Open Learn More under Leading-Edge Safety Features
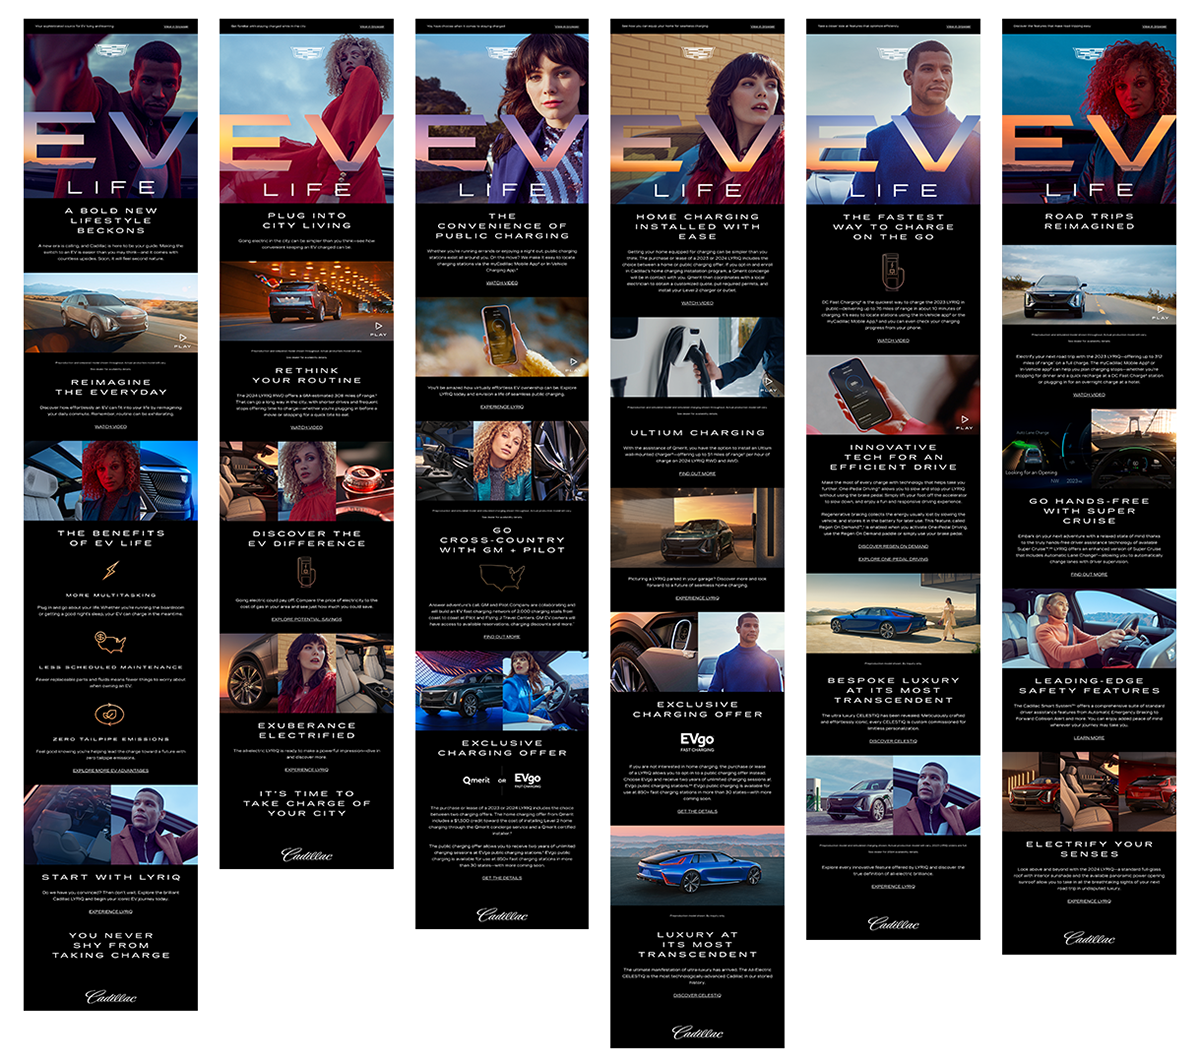This screenshot has width=1200, height=1063. (x=1089, y=738)
